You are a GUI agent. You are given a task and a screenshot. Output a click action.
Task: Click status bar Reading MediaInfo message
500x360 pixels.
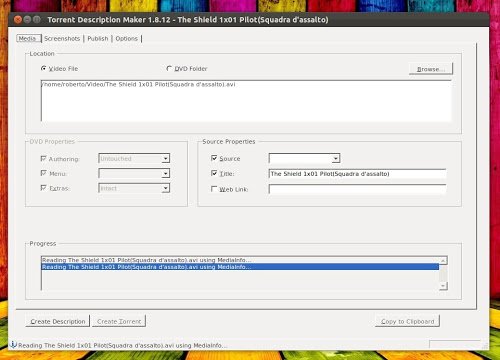click(x=123, y=345)
